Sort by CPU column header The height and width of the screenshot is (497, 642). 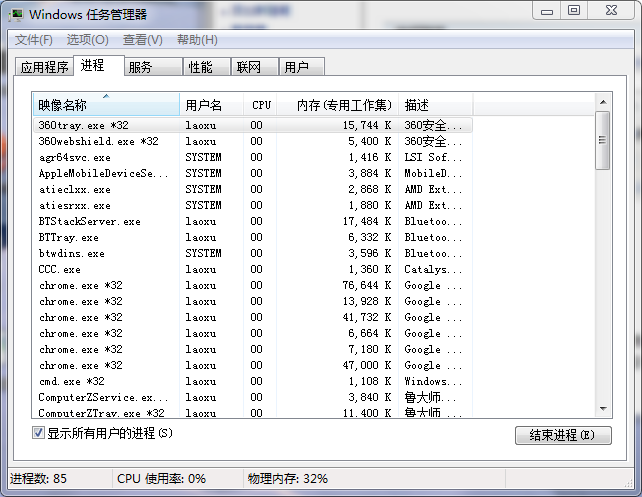click(261, 105)
